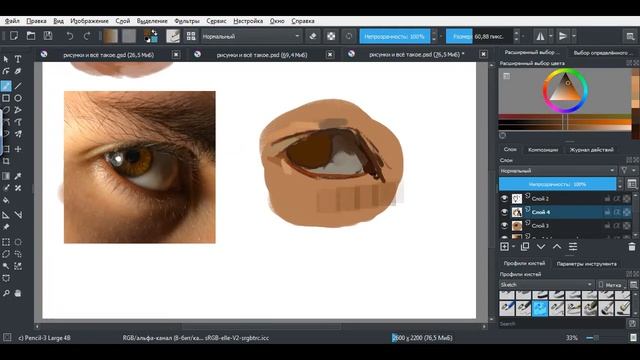
Task: Toggle preserve alpha button
Action: (331, 36)
